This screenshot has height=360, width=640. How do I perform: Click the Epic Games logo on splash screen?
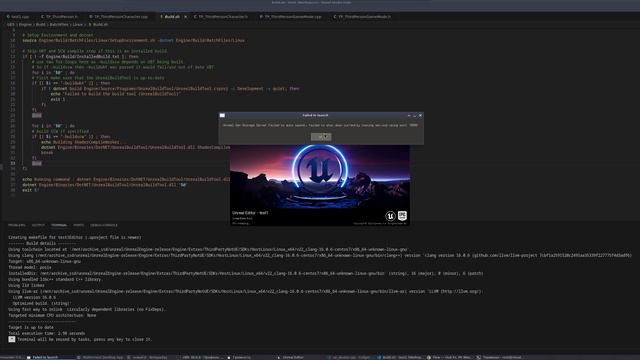pos(402,216)
